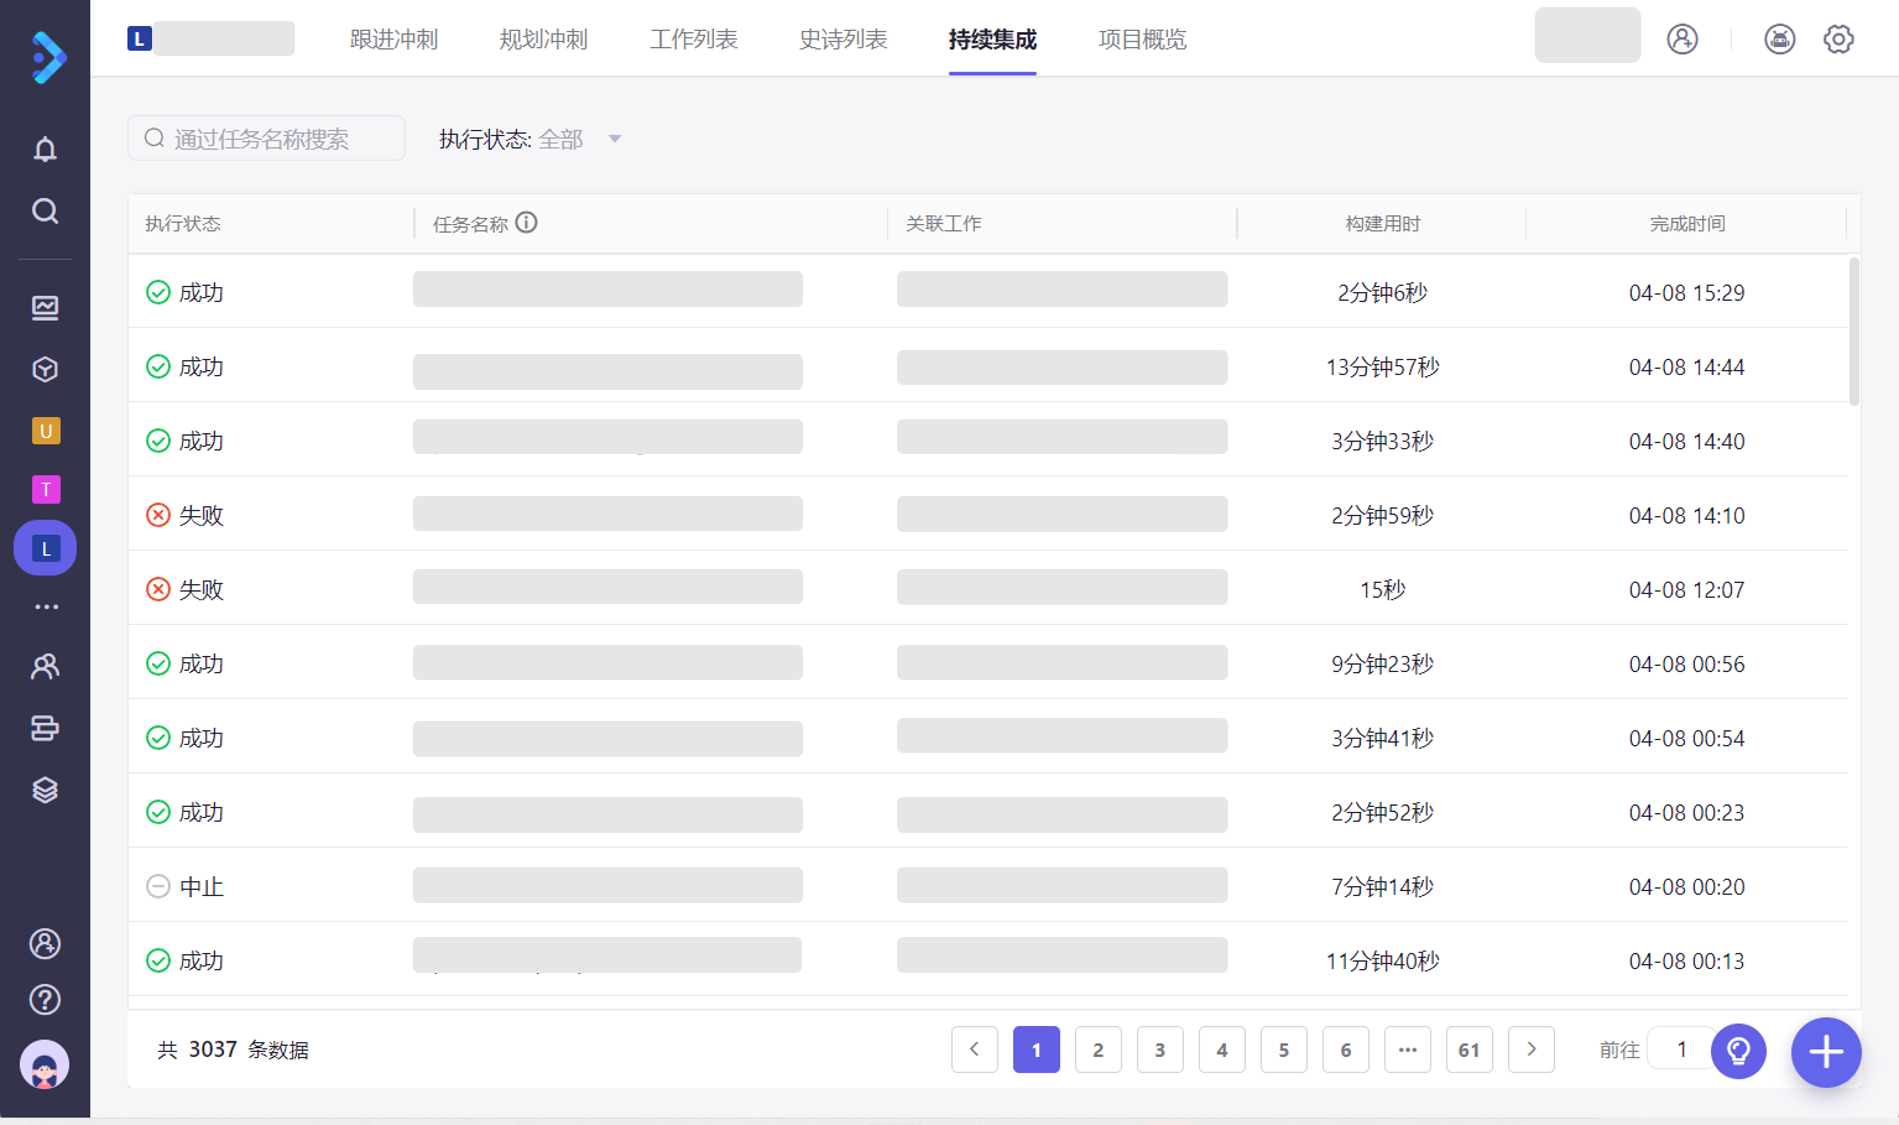Click the lightbulb floating button bottom right

coord(1739,1052)
